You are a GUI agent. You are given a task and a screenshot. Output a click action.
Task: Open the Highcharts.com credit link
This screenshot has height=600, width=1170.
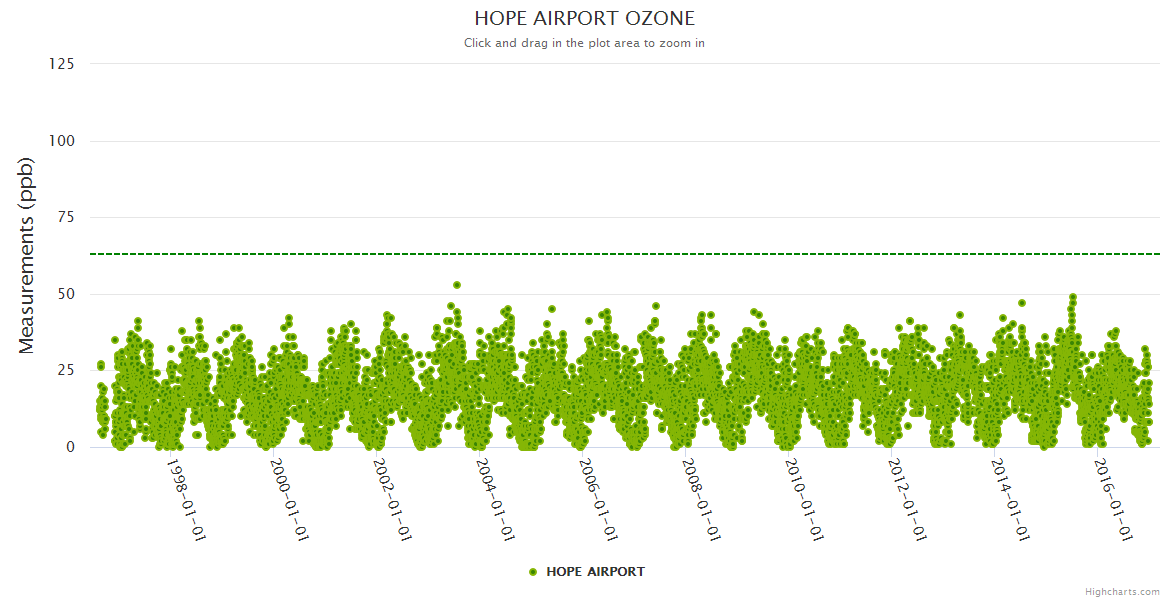pos(1122,591)
